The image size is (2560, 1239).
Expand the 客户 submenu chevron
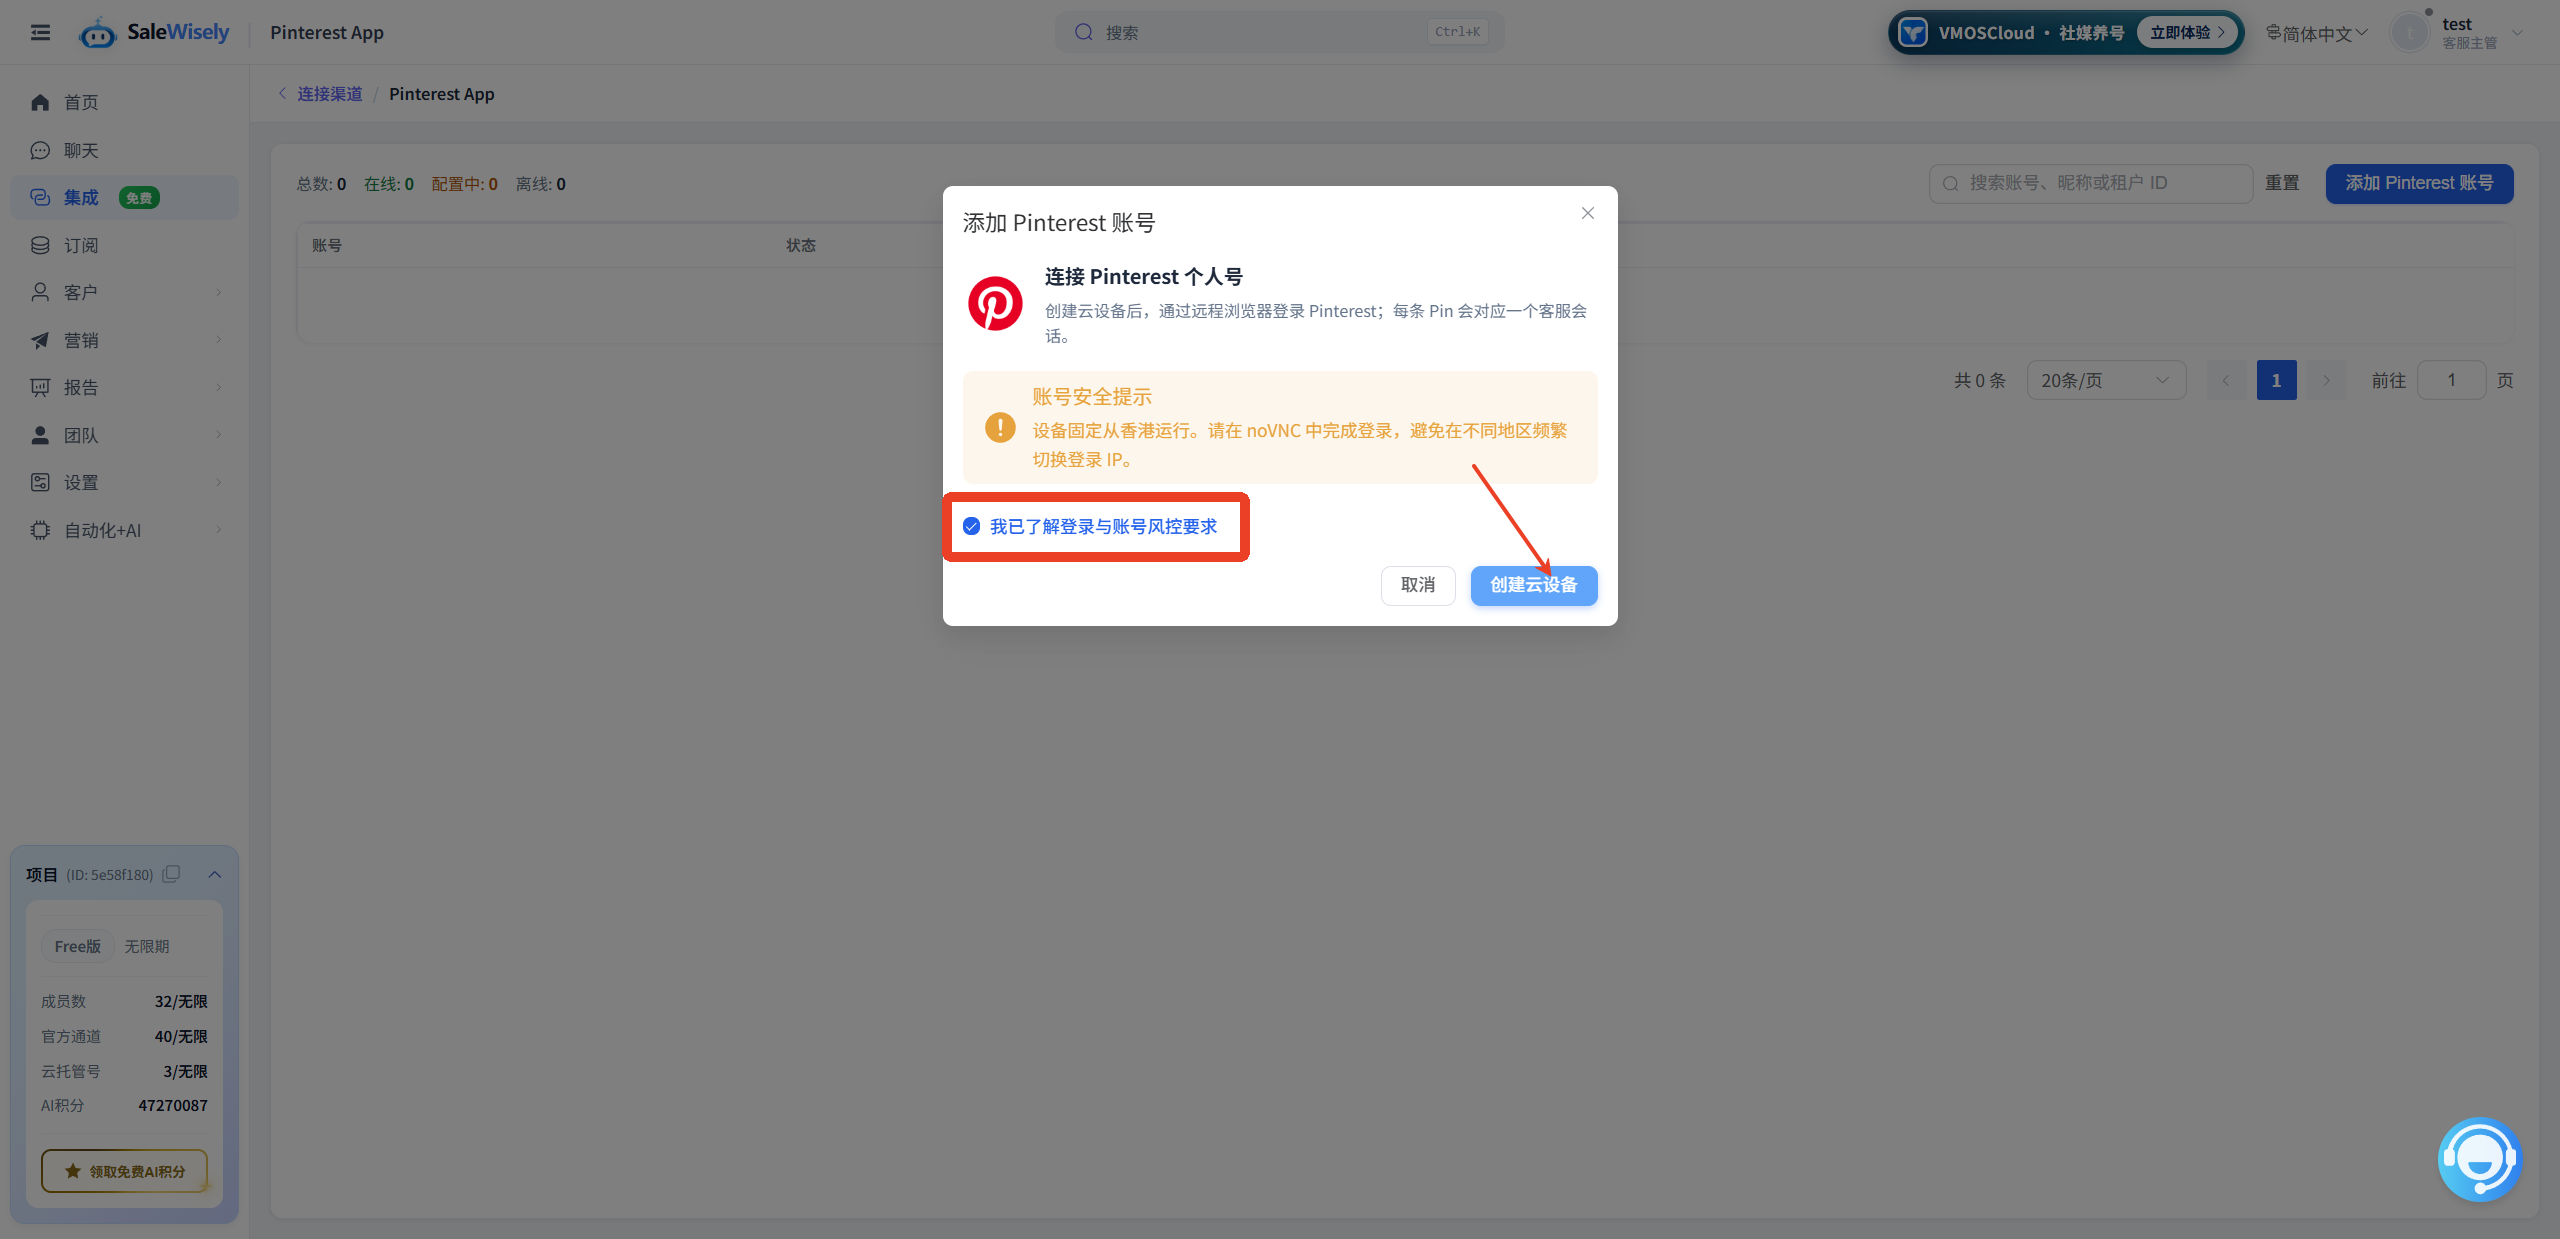219,293
